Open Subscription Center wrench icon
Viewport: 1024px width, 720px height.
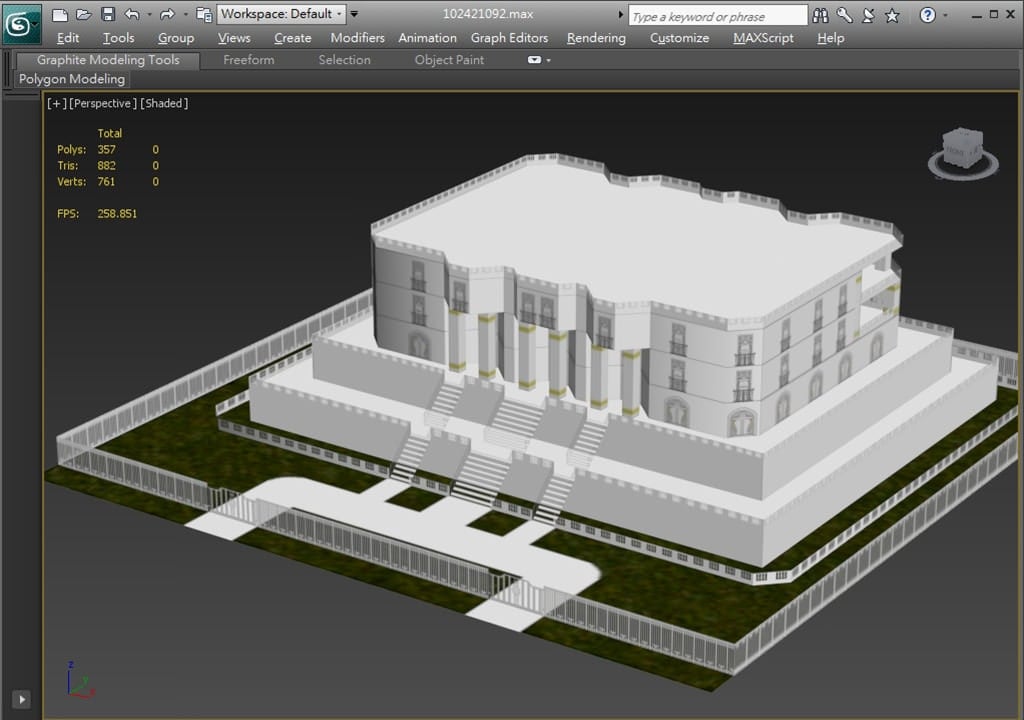click(x=844, y=15)
